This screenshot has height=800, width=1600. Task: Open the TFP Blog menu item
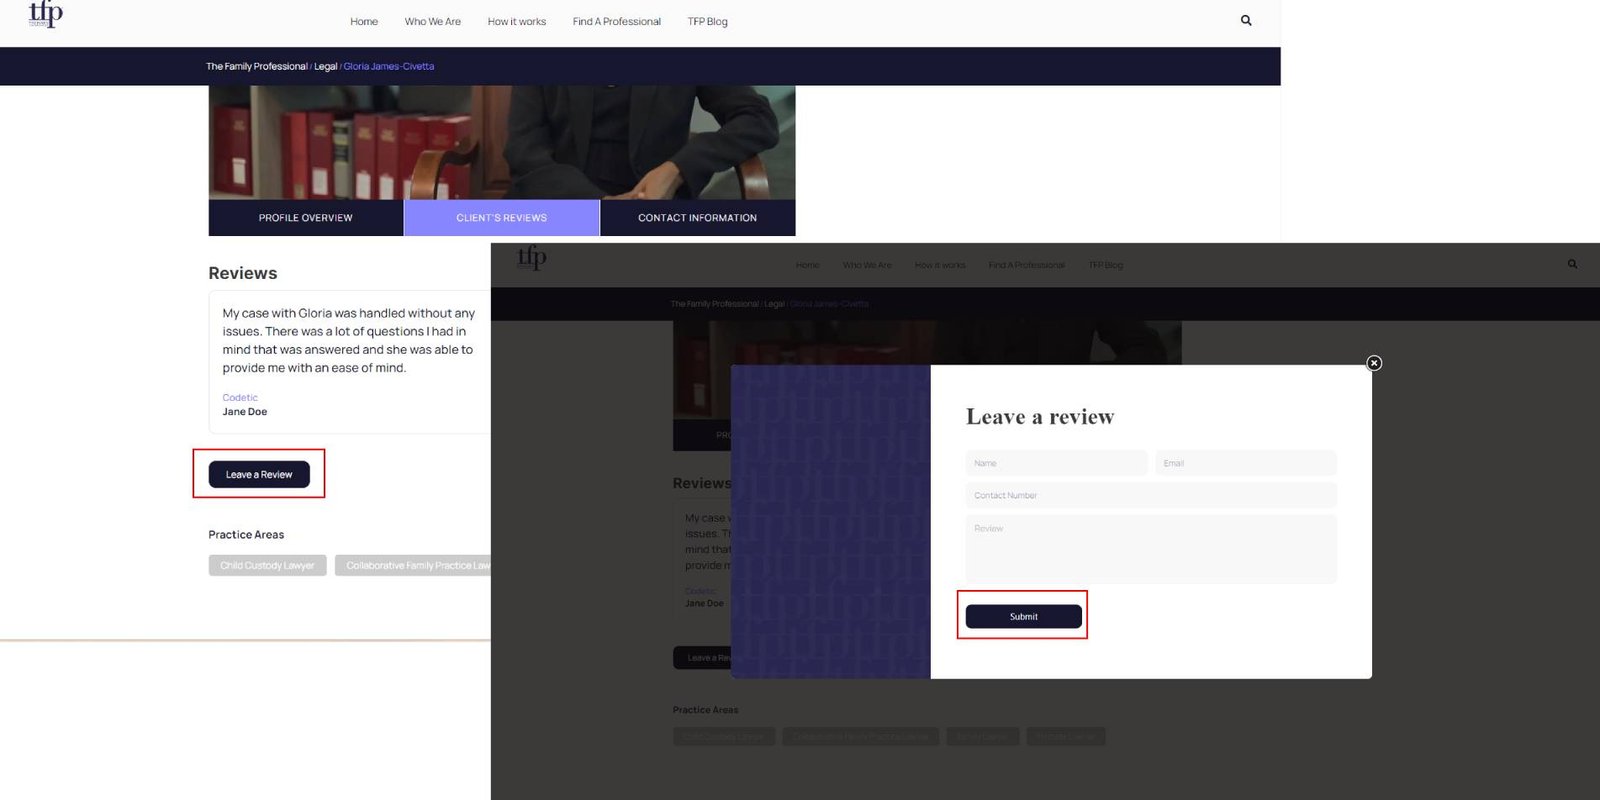[x=707, y=22]
